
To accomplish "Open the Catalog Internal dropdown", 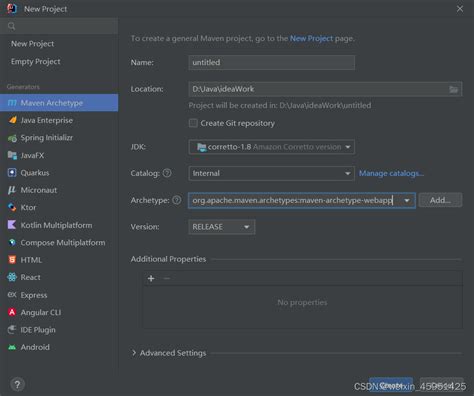I will click(x=272, y=173).
